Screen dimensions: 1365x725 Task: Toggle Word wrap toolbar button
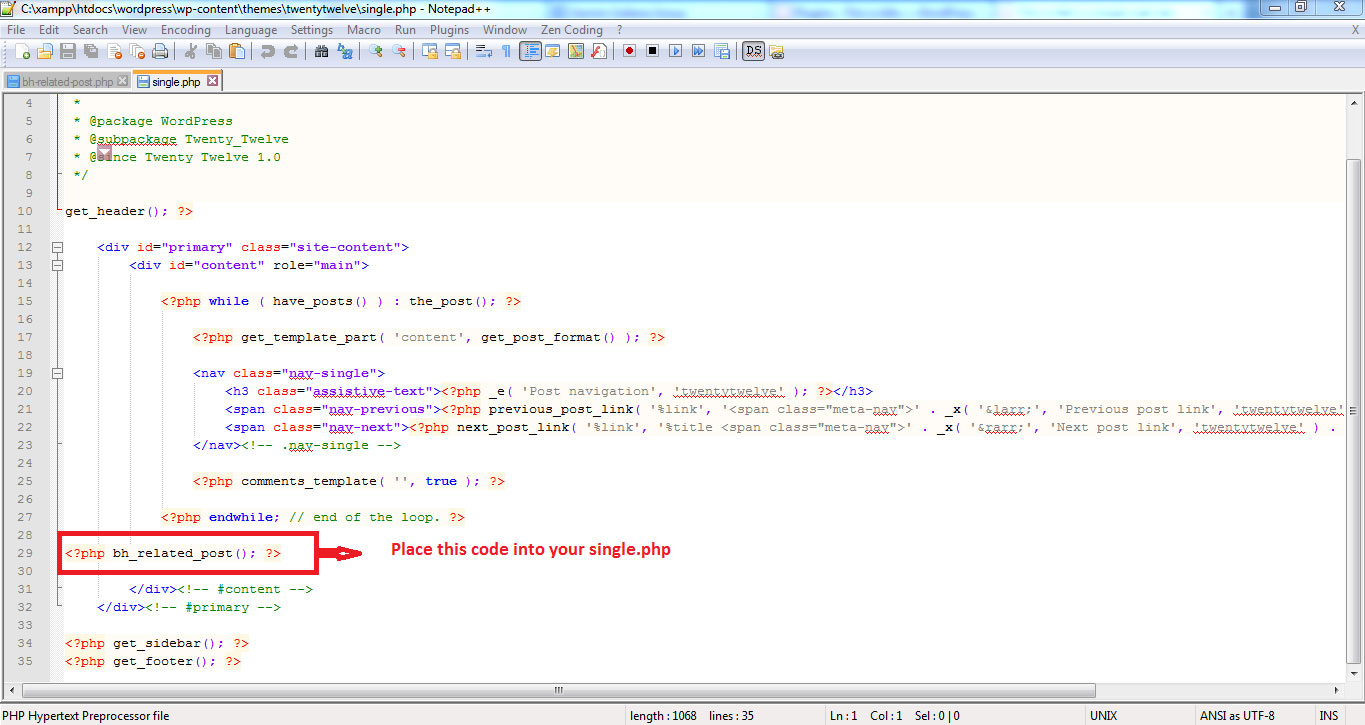pos(484,51)
